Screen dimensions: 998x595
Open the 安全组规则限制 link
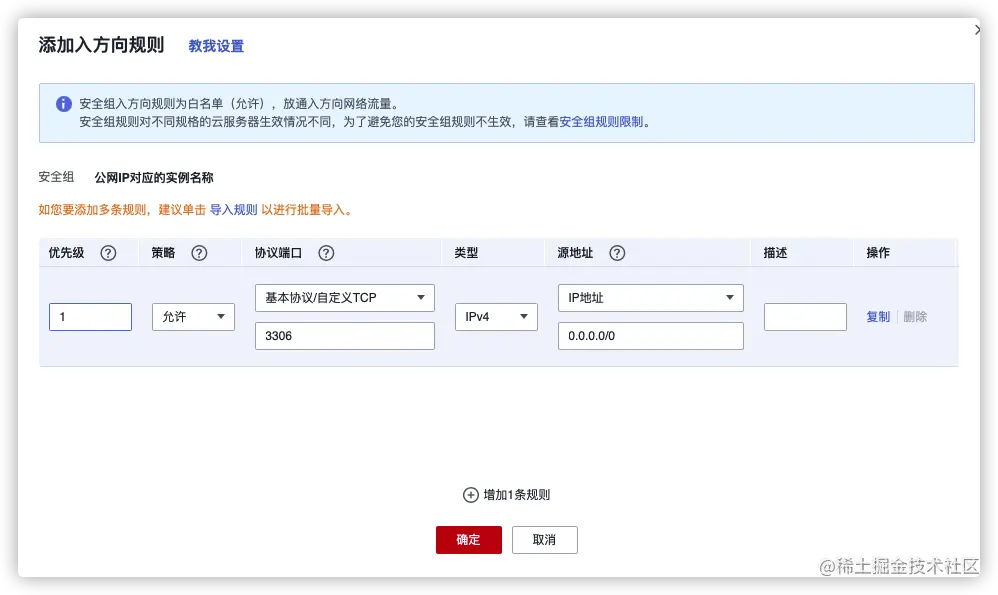tap(601, 122)
